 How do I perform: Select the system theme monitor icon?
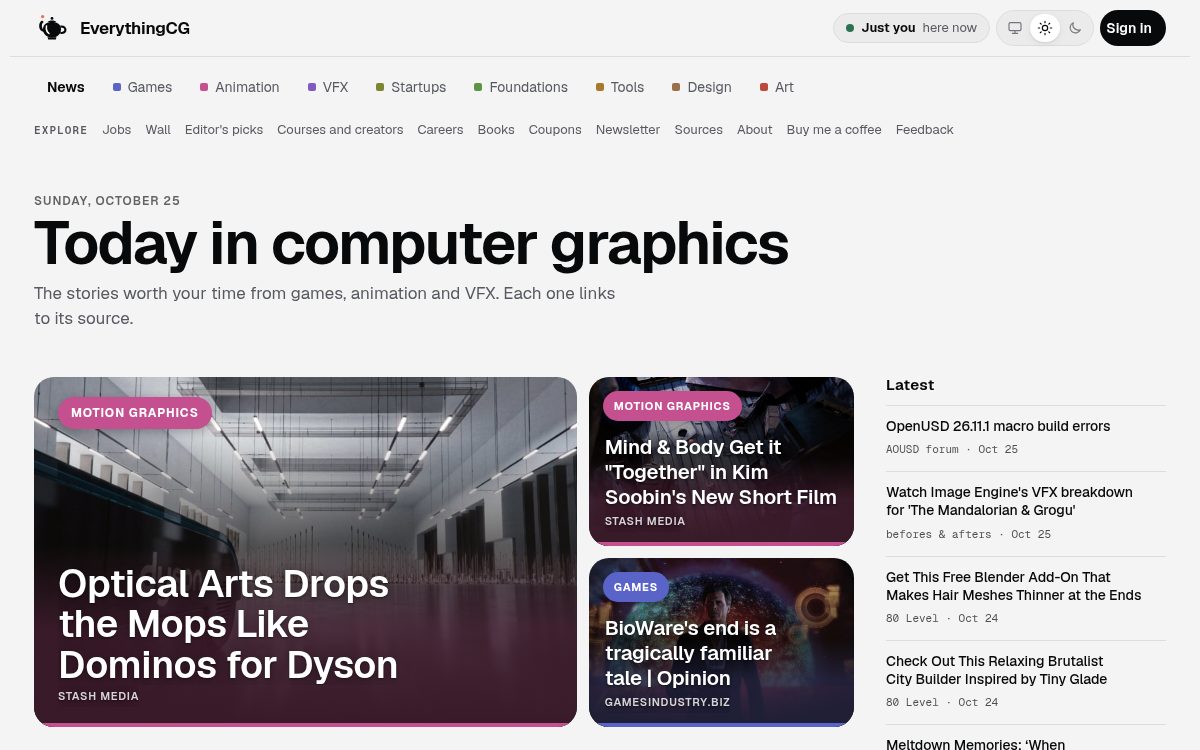pos(1015,28)
